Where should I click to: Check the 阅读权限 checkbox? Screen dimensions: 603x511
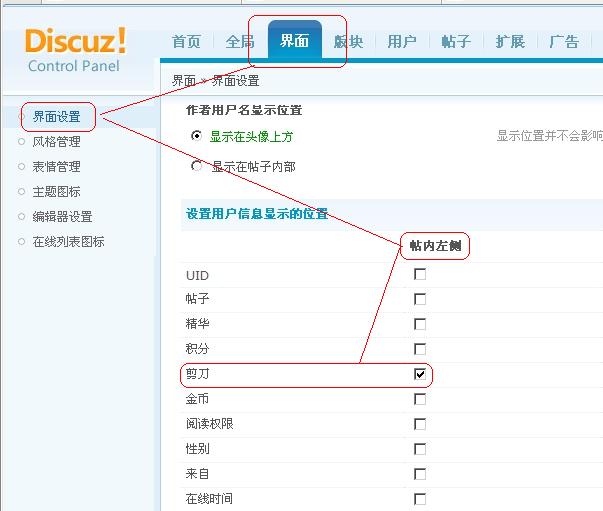(420, 424)
